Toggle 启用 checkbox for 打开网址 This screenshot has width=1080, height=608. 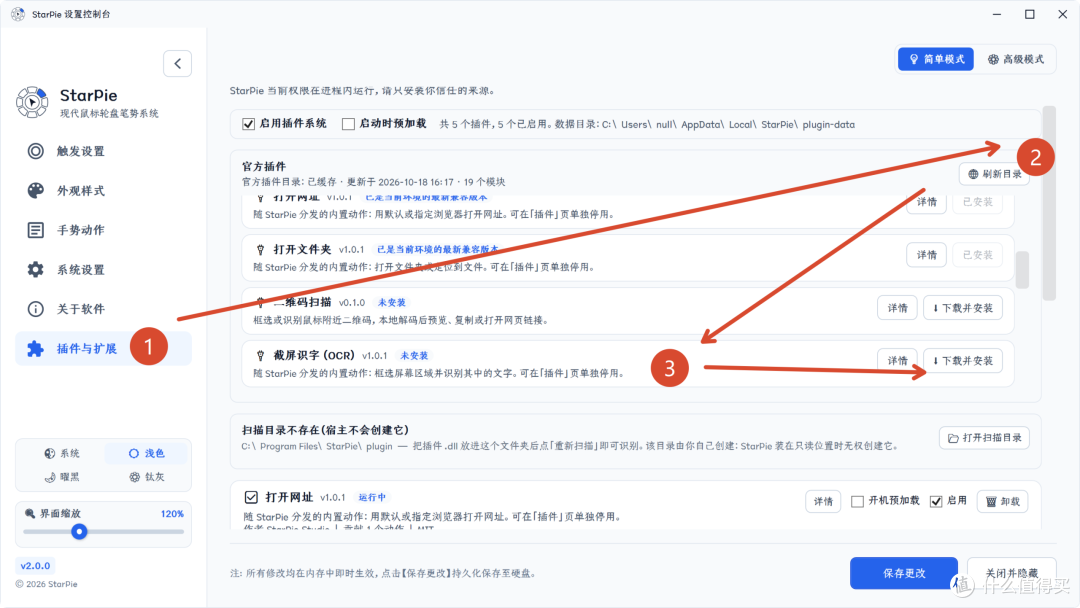click(936, 501)
